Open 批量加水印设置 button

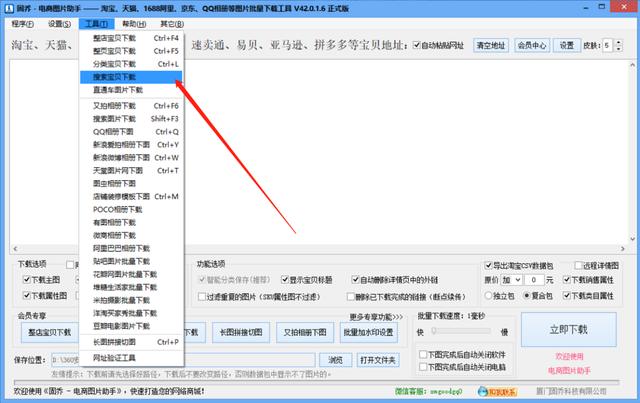pyautogui.click(x=368, y=332)
